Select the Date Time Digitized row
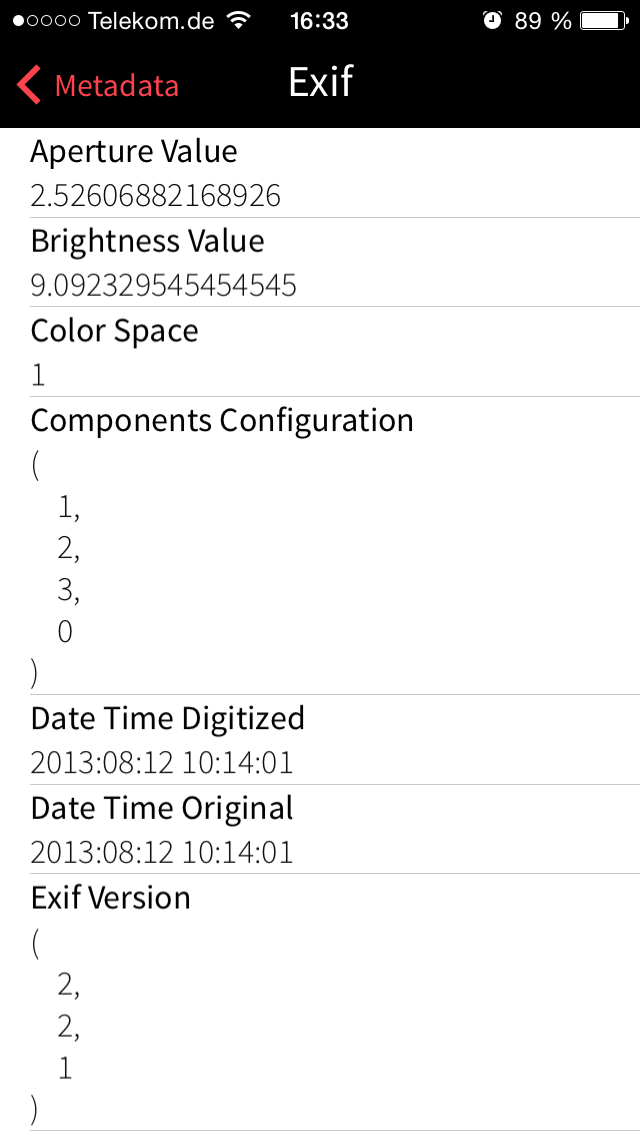640x1136 pixels. pyautogui.click(x=320, y=740)
